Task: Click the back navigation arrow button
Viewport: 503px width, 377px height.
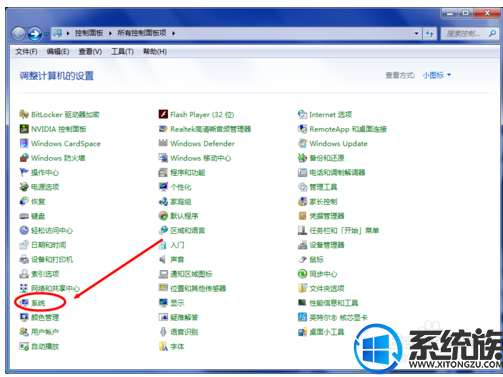Action: (19, 34)
